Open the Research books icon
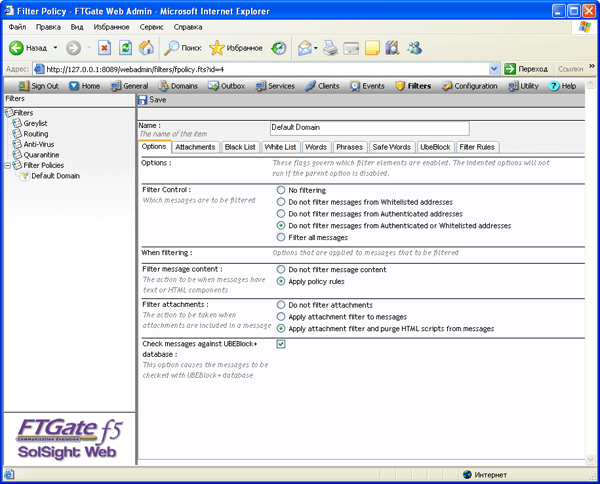Screen dimensions: 600x484 coord(393,48)
